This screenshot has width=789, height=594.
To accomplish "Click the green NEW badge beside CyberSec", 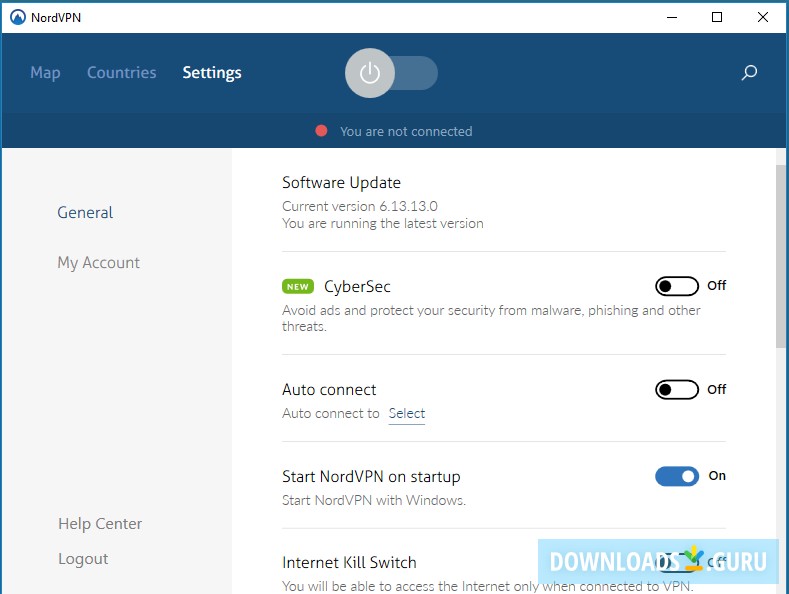I will [298, 286].
